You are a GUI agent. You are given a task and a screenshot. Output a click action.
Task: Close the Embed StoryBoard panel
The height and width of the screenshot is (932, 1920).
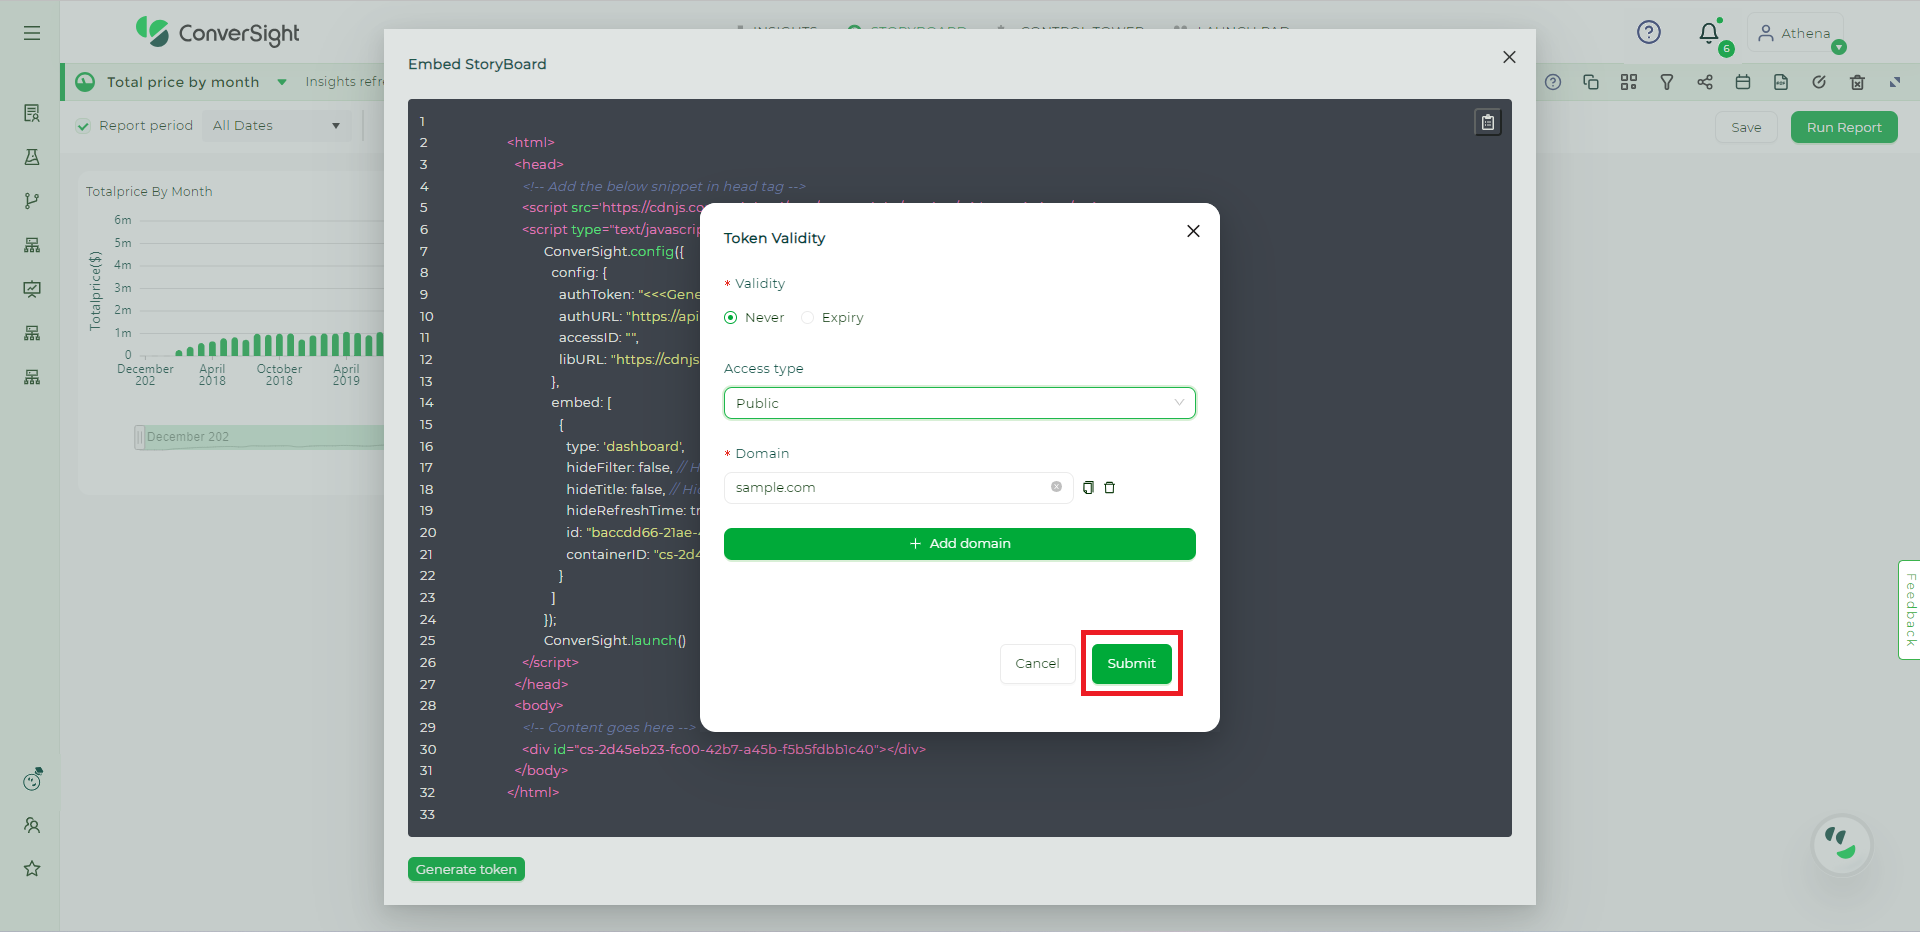pyautogui.click(x=1509, y=57)
